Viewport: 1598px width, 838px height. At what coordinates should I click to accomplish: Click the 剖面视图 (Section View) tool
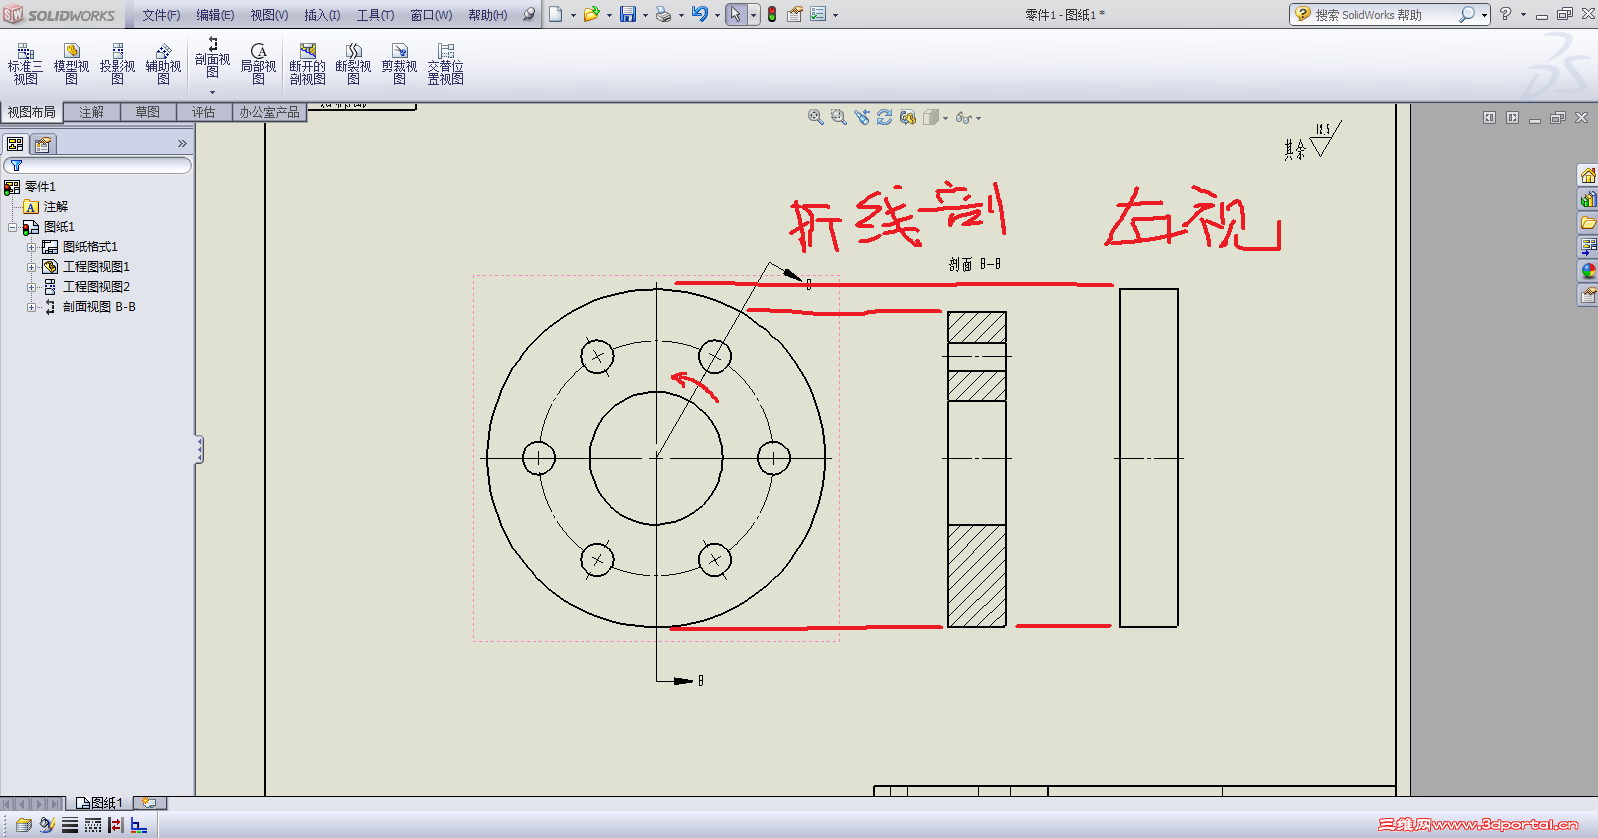[212, 58]
